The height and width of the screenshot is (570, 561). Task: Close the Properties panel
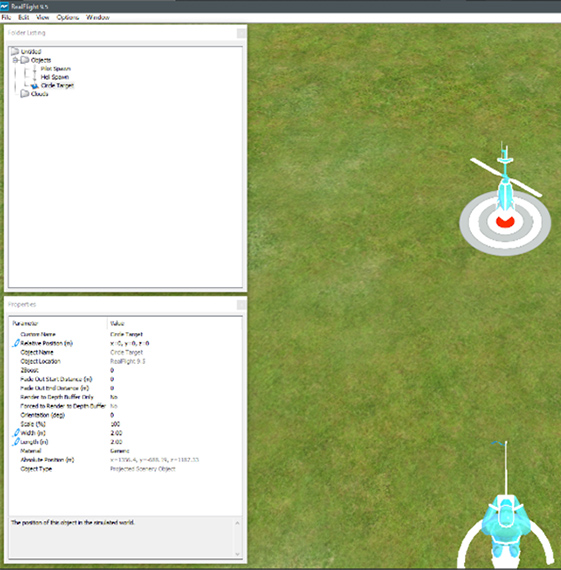click(241, 305)
